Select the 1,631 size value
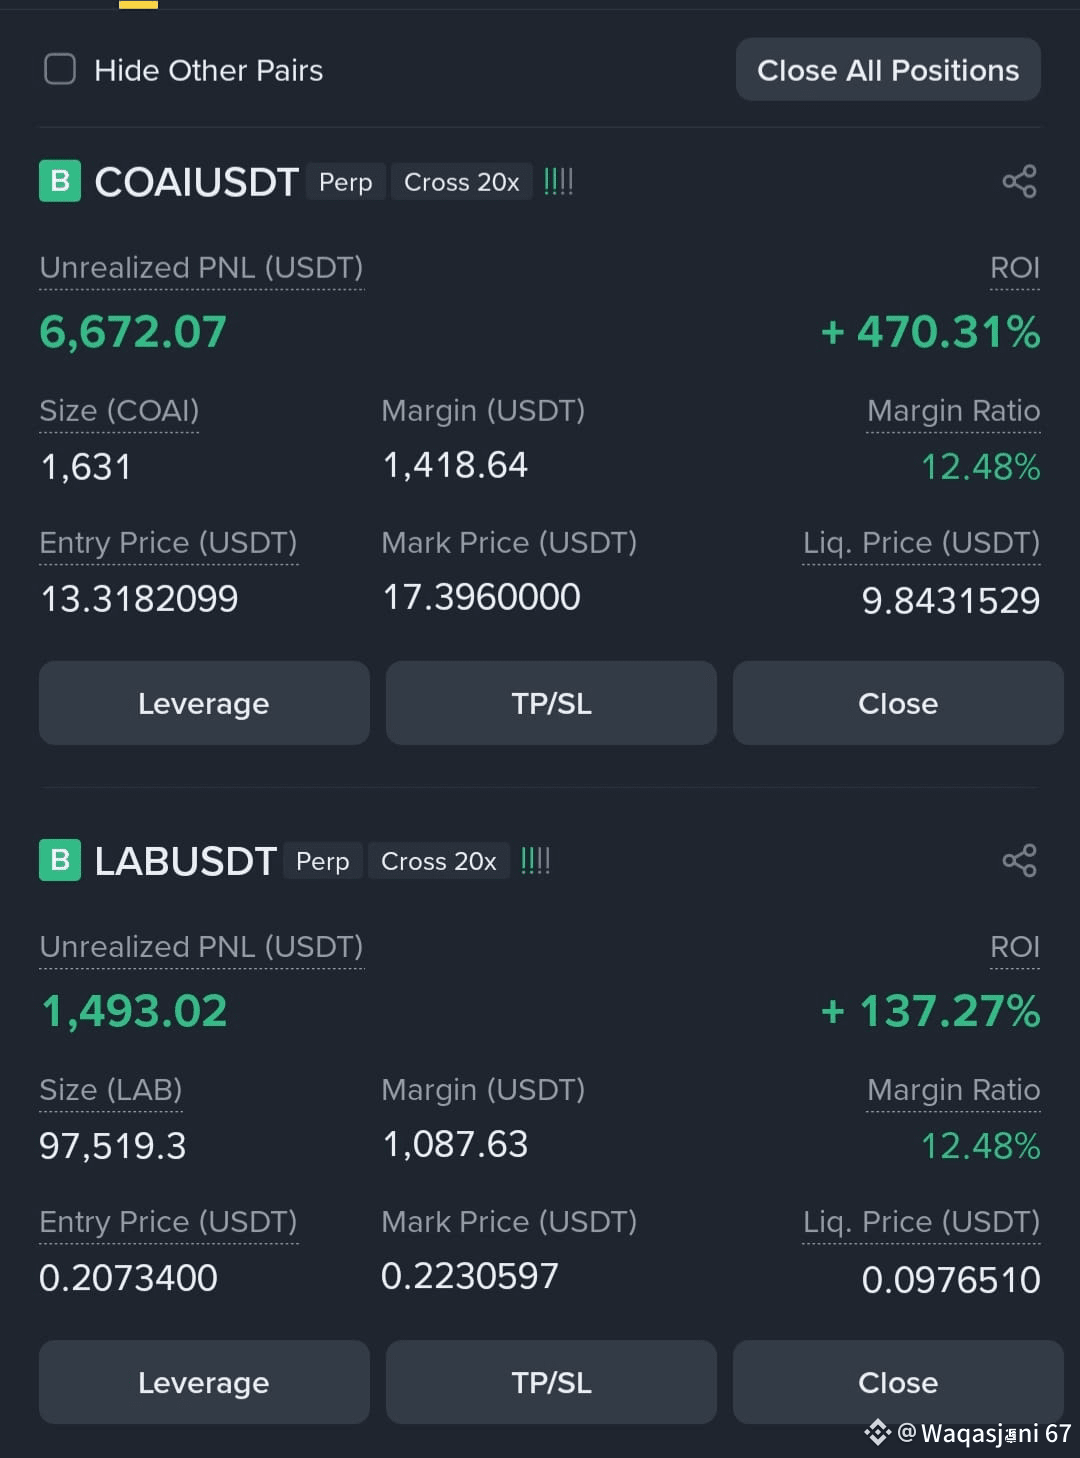This screenshot has height=1458, width=1080. [86, 467]
